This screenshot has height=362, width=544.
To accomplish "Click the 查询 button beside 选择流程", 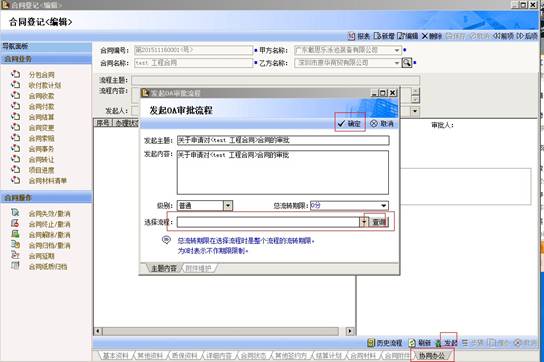I will click(379, 222).
